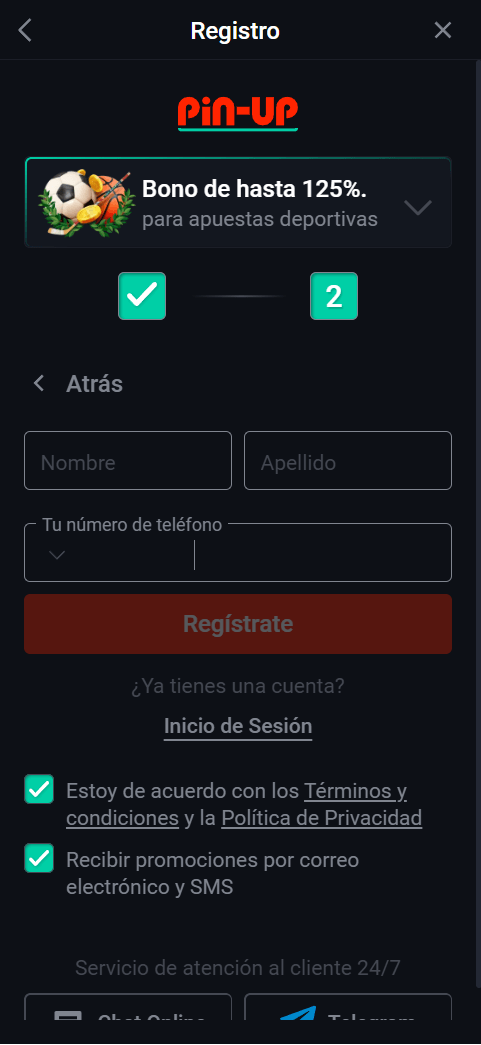
Task: Open the phone country code dropdown
Action: point(57,555)
